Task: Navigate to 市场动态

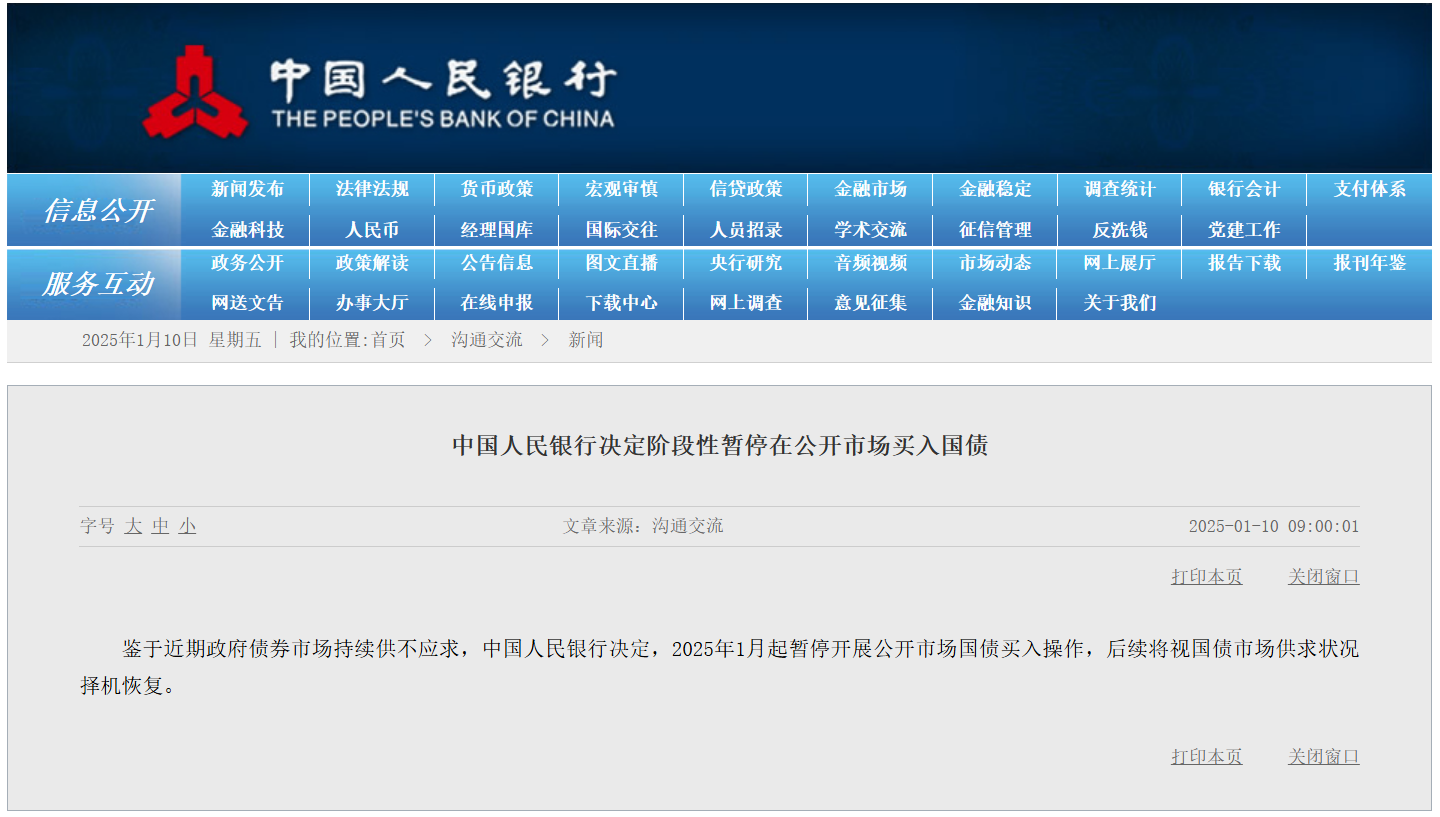Action: [995, 263]
